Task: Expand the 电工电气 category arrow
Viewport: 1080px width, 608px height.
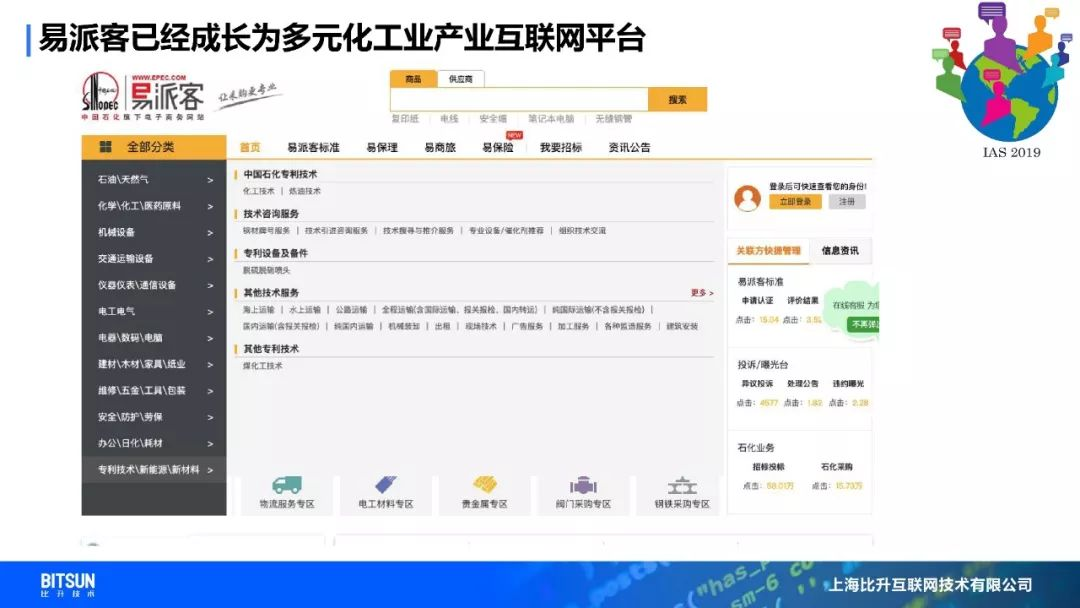Action: [x=210, y=312]
